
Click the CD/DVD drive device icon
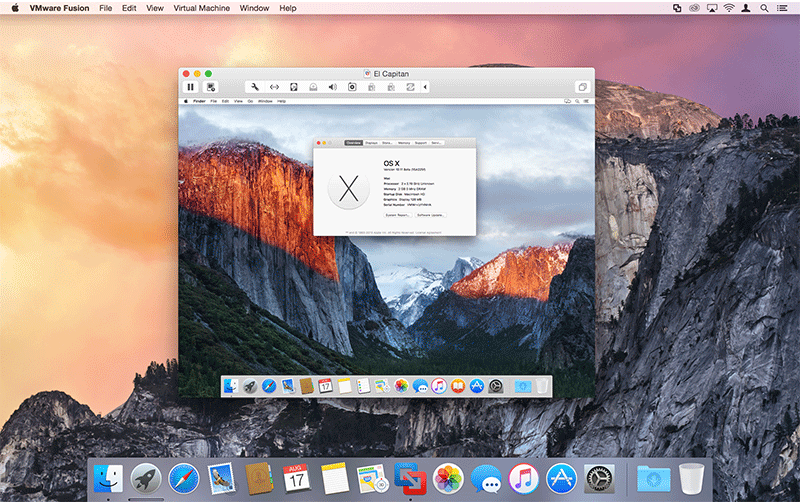(x=313, y=87)
